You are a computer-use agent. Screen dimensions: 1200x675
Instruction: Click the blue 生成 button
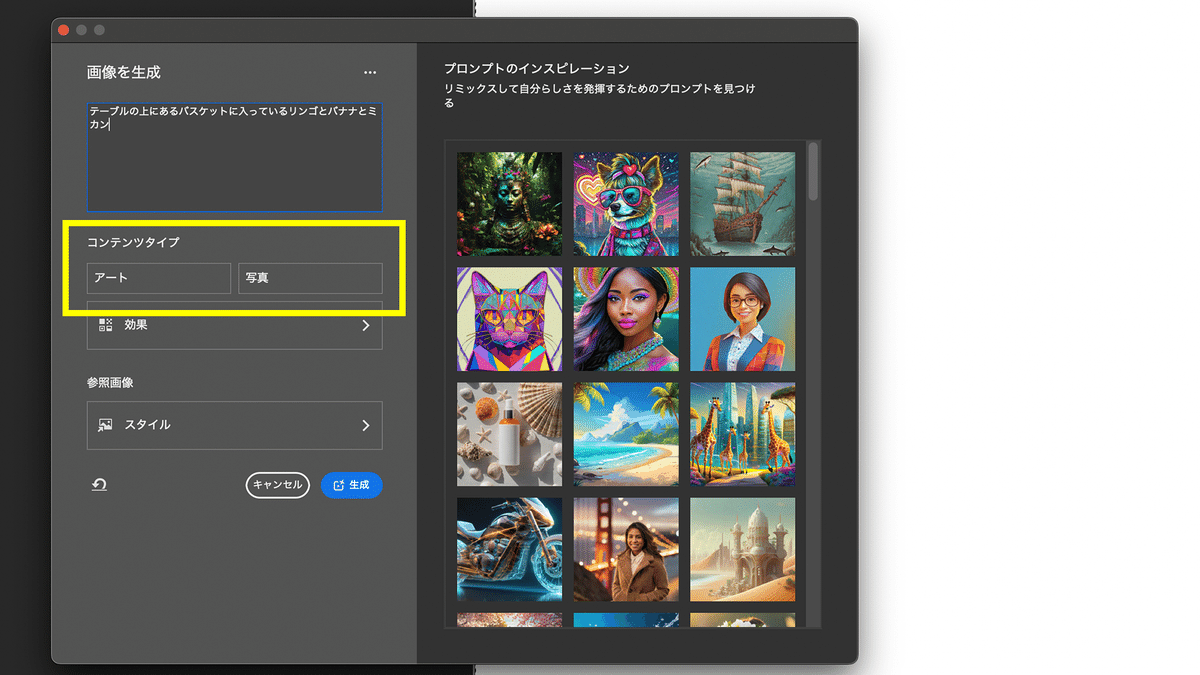[352, 485]
